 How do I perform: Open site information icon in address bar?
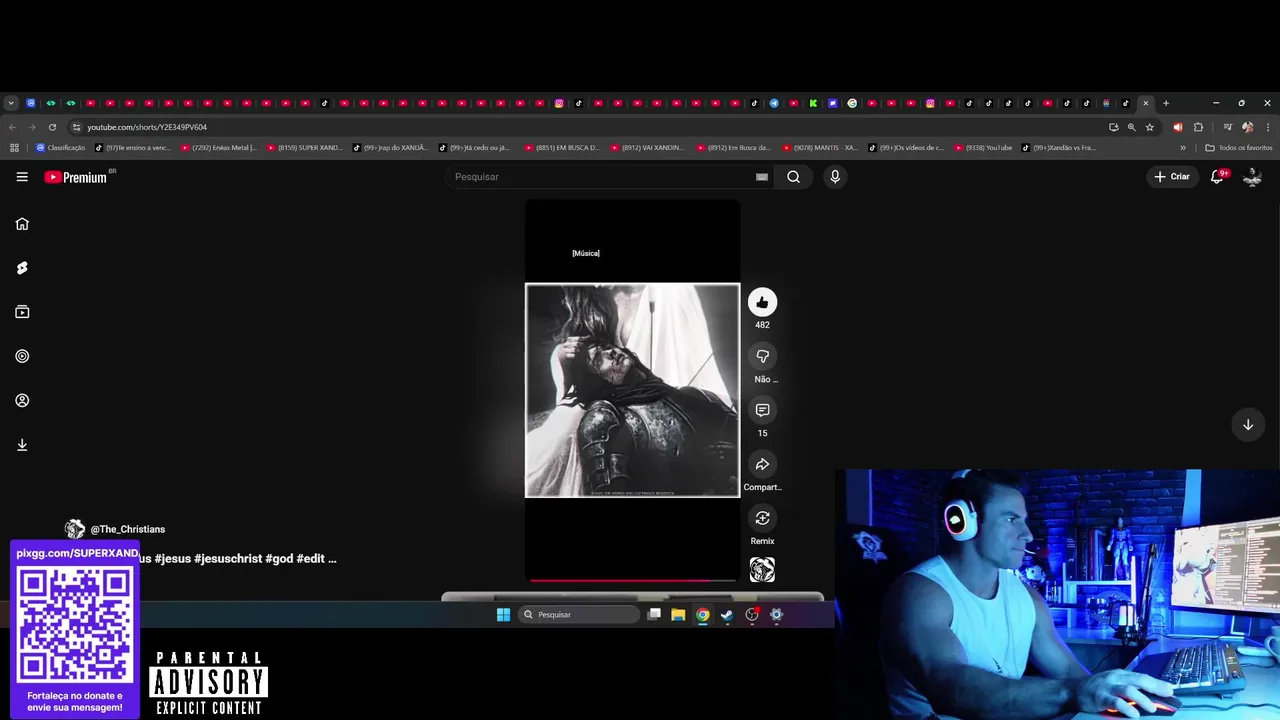[x=76, y=127]
